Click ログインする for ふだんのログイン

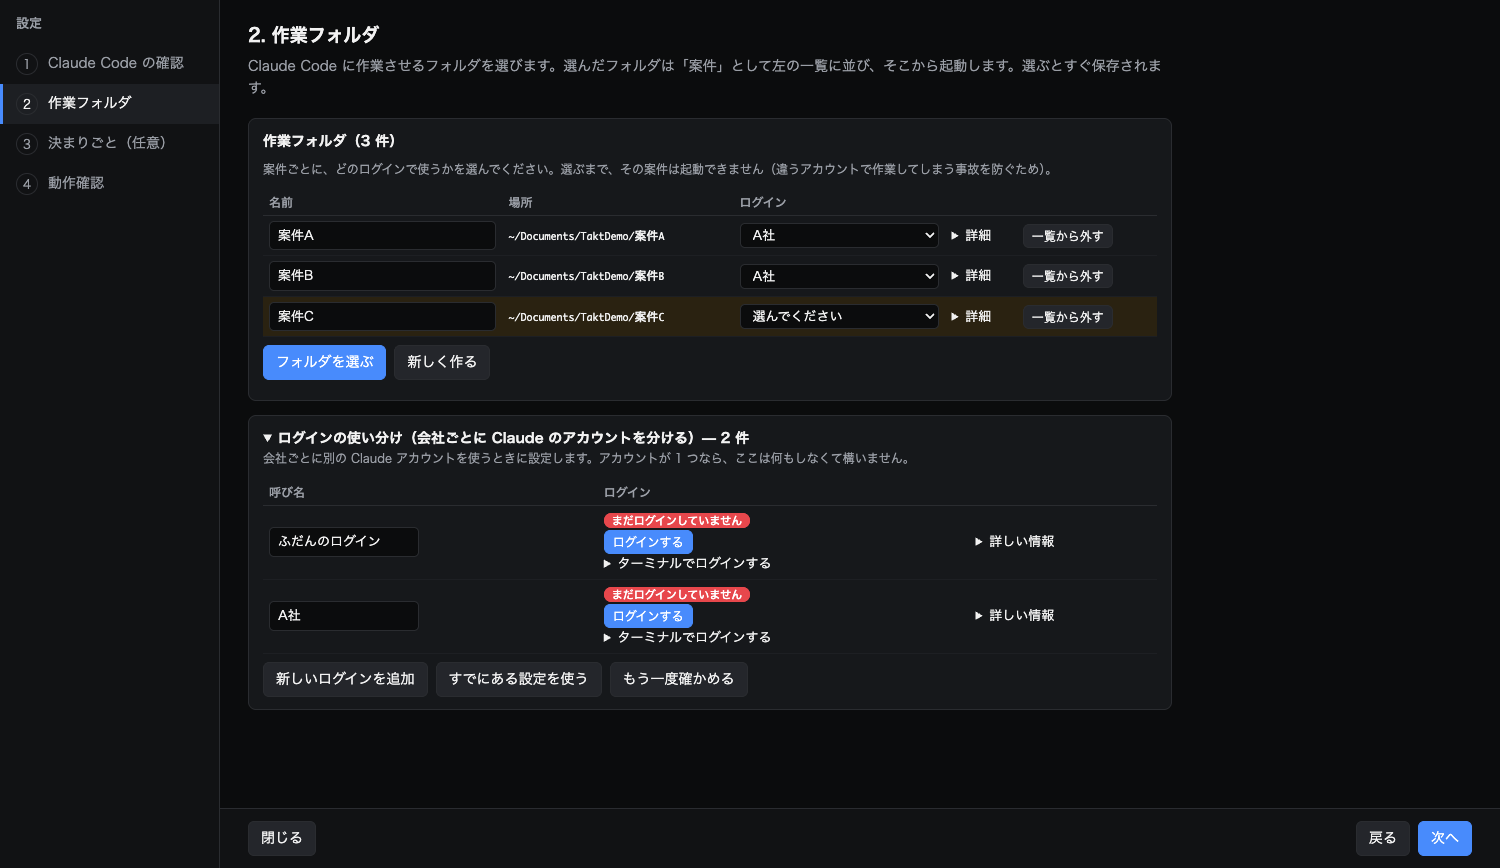click(648, 542)
